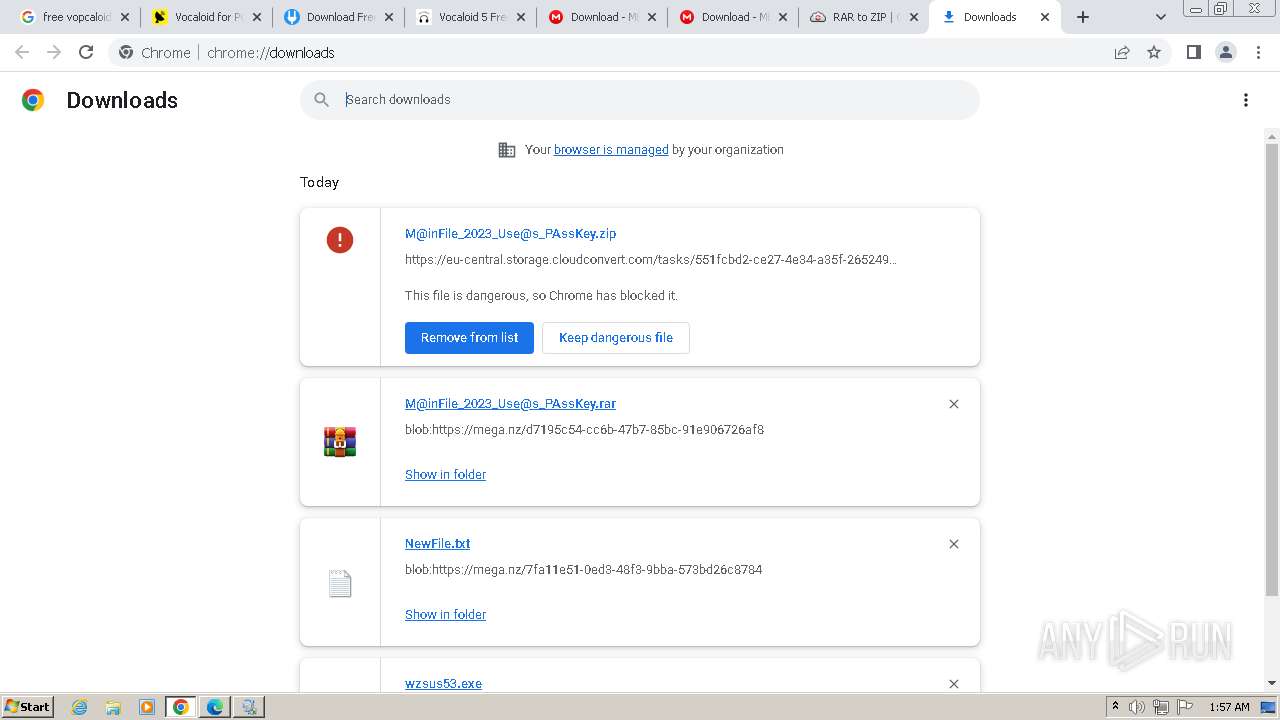This screenshot has width=1280, height=720.
Task: Click the search magnifier icon
Action: 321,99
